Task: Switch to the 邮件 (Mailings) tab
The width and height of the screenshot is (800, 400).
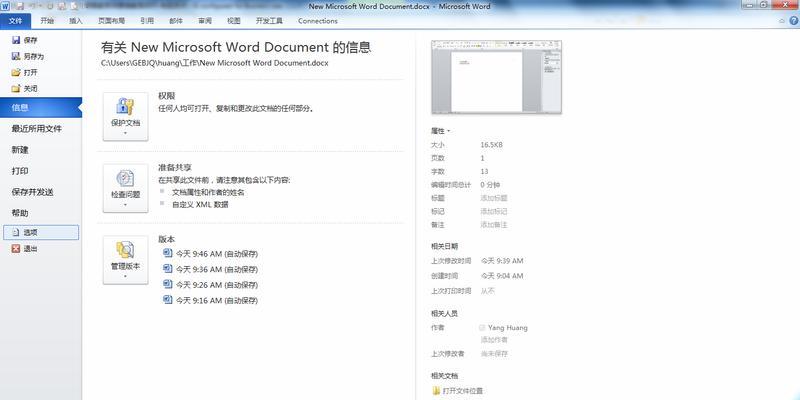Action: point(176,21)
